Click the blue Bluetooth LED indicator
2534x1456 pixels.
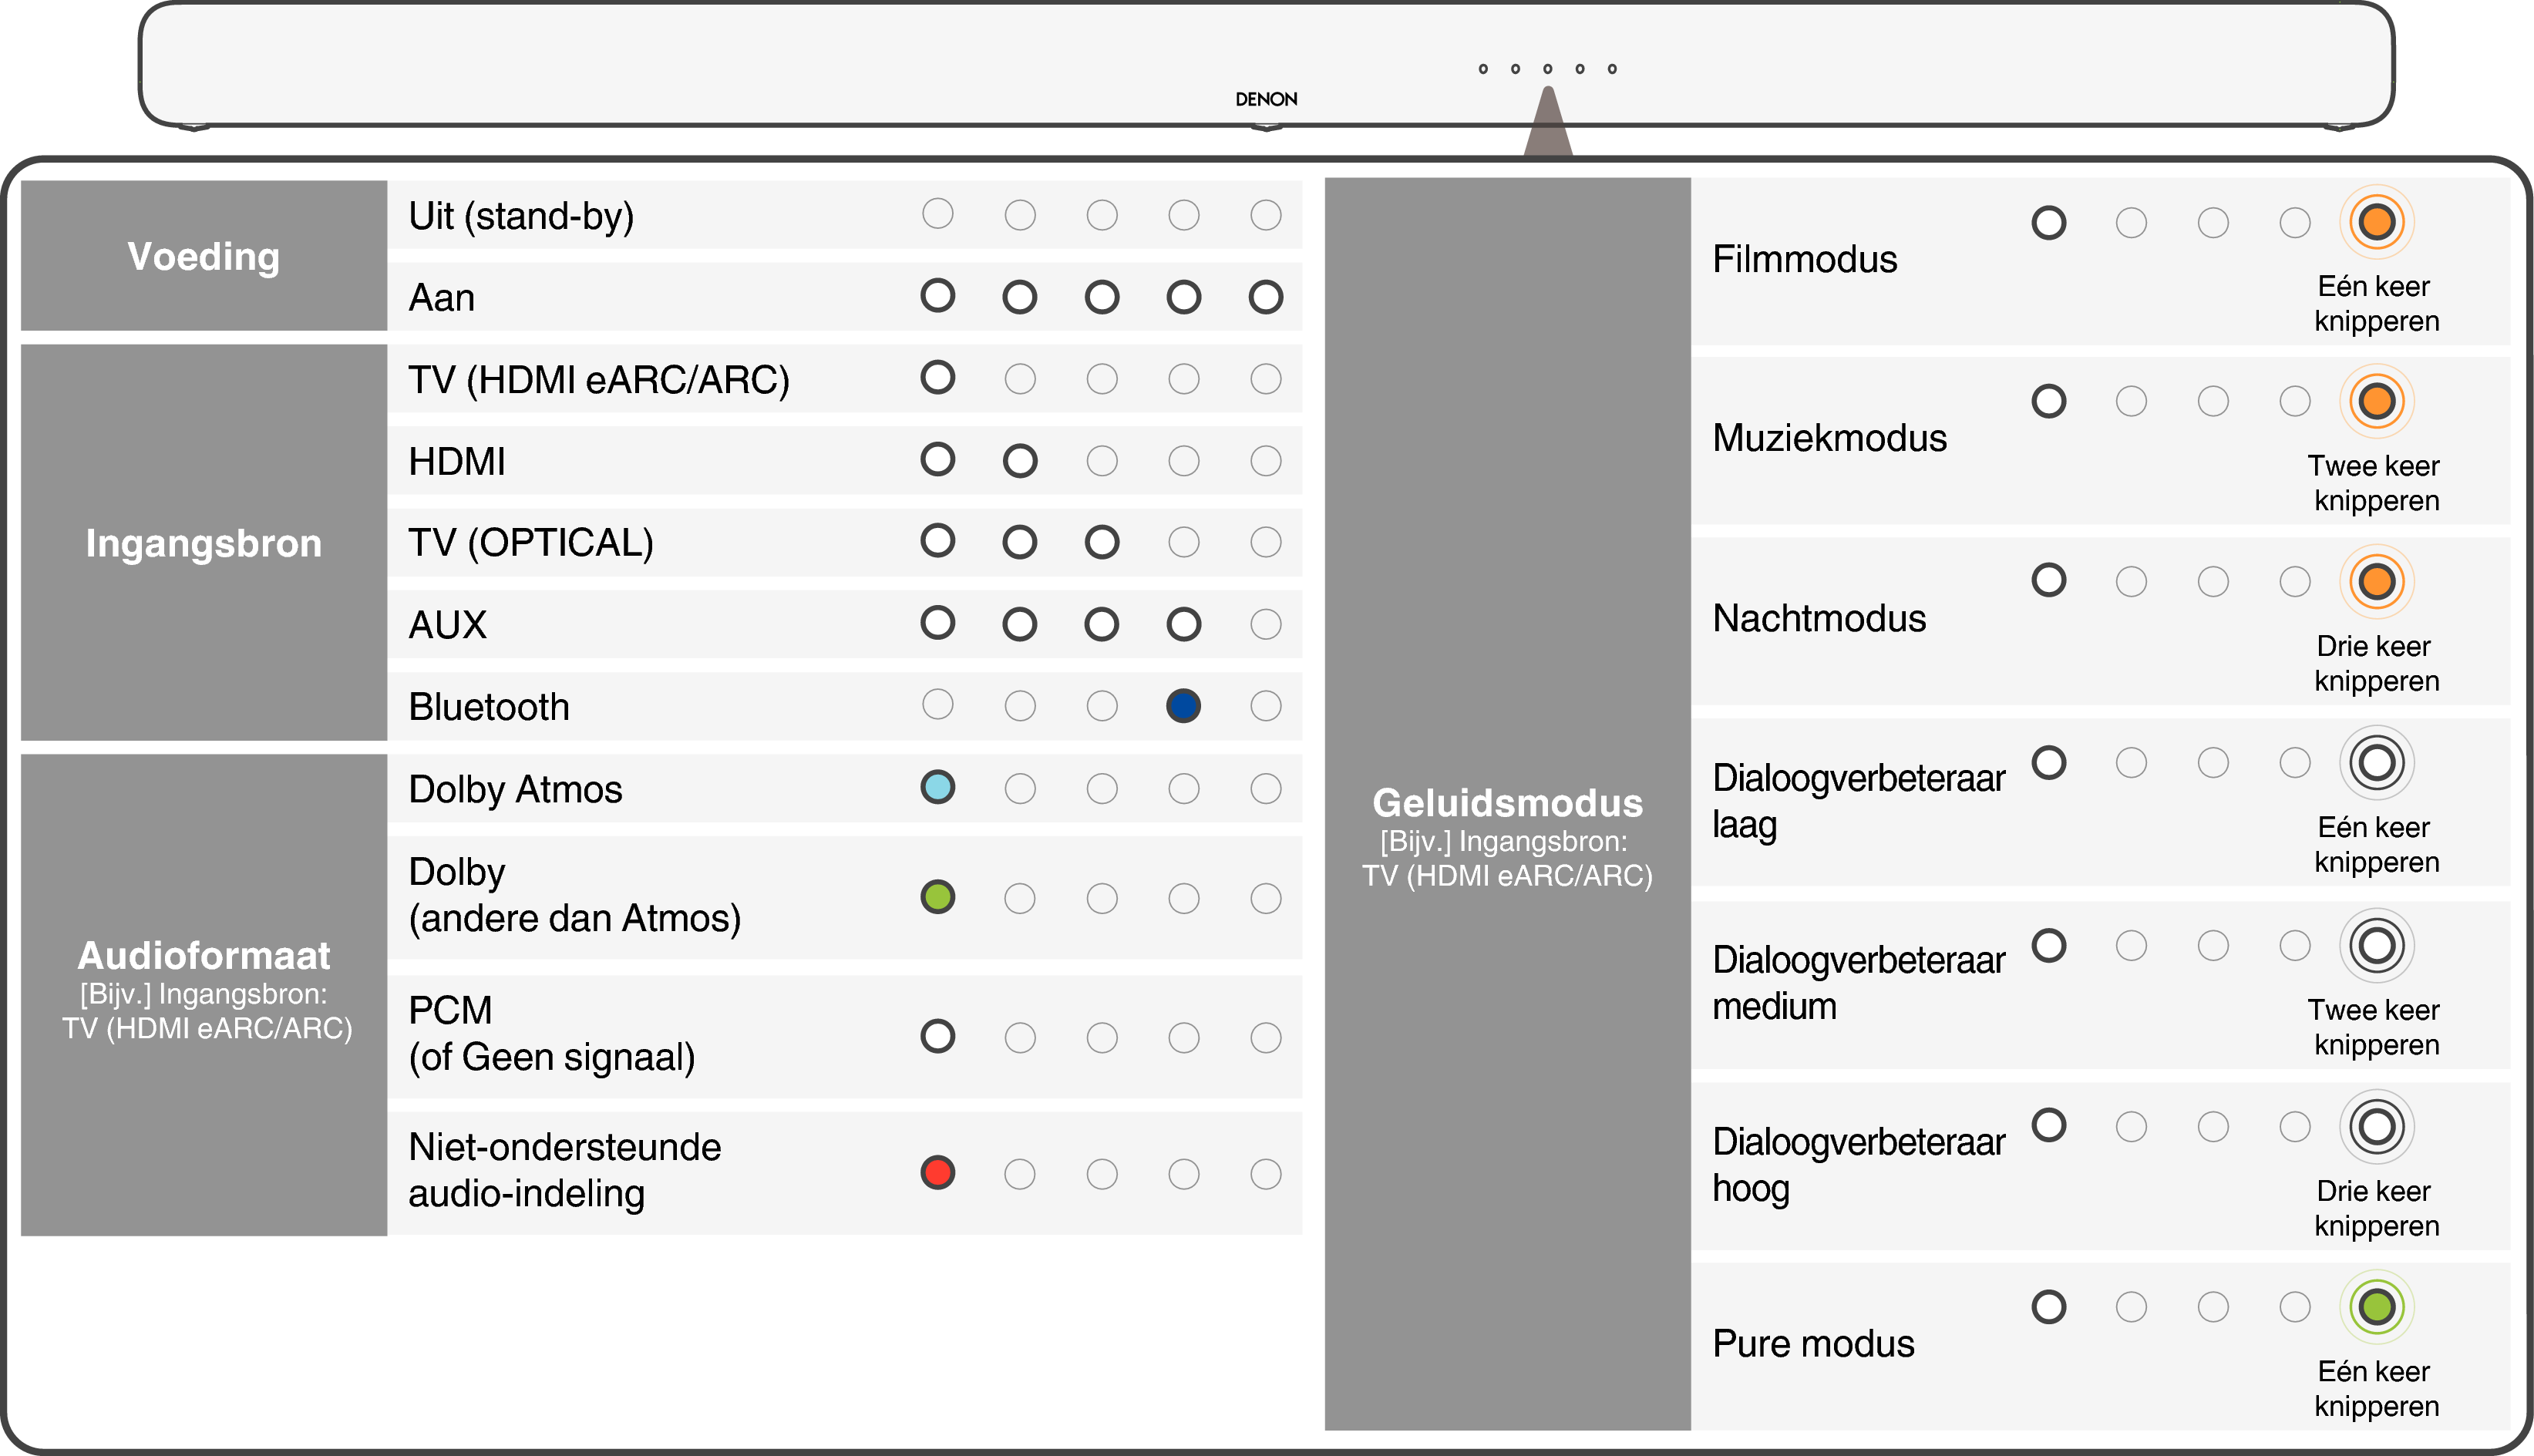1183,706
